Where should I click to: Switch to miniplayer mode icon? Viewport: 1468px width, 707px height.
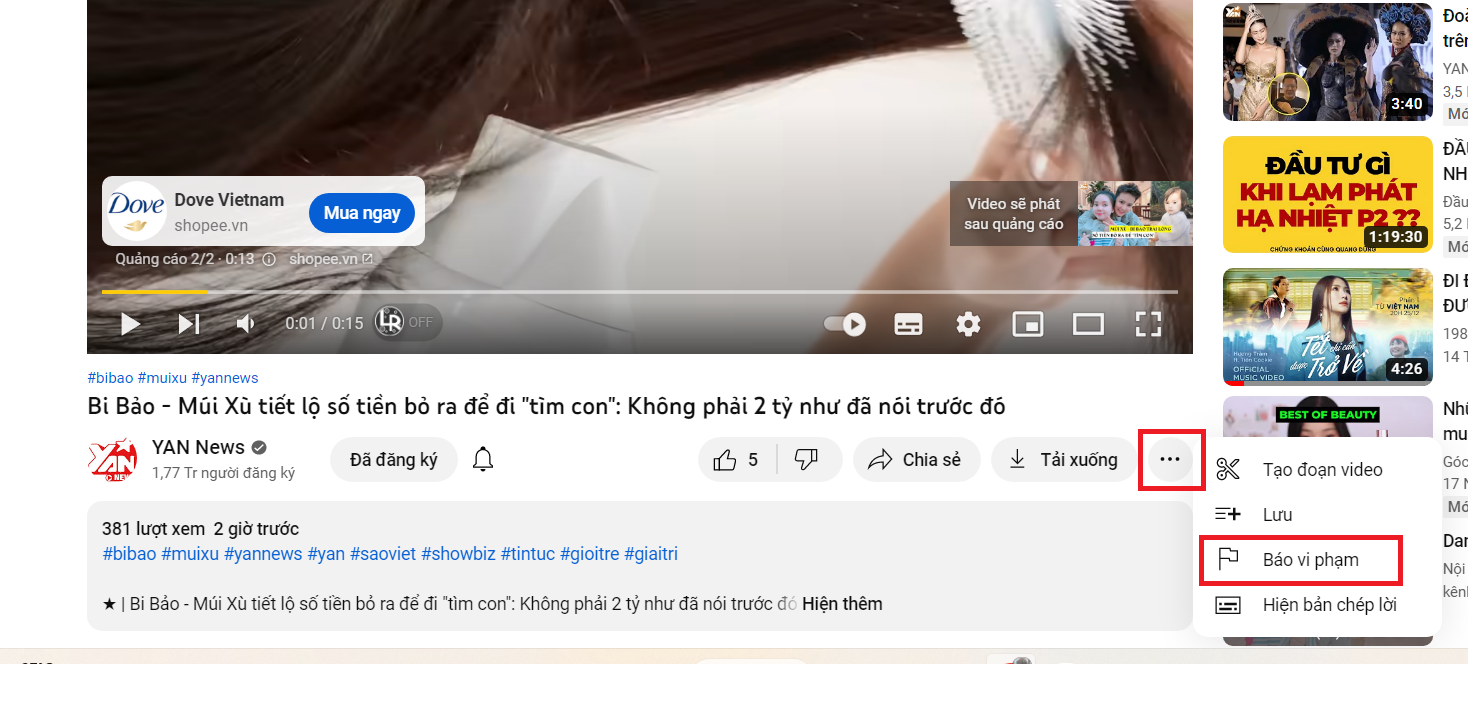point(1028,324)
